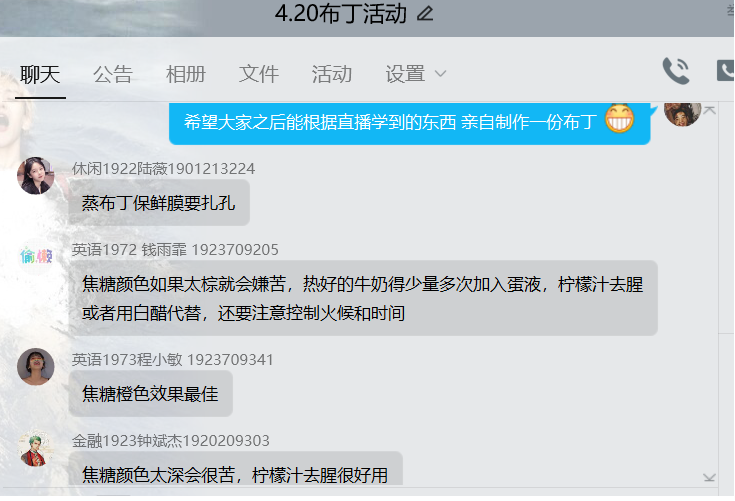Start a voice call with phone icon
The height and width of the screenshot is (501, 735).
675,71
